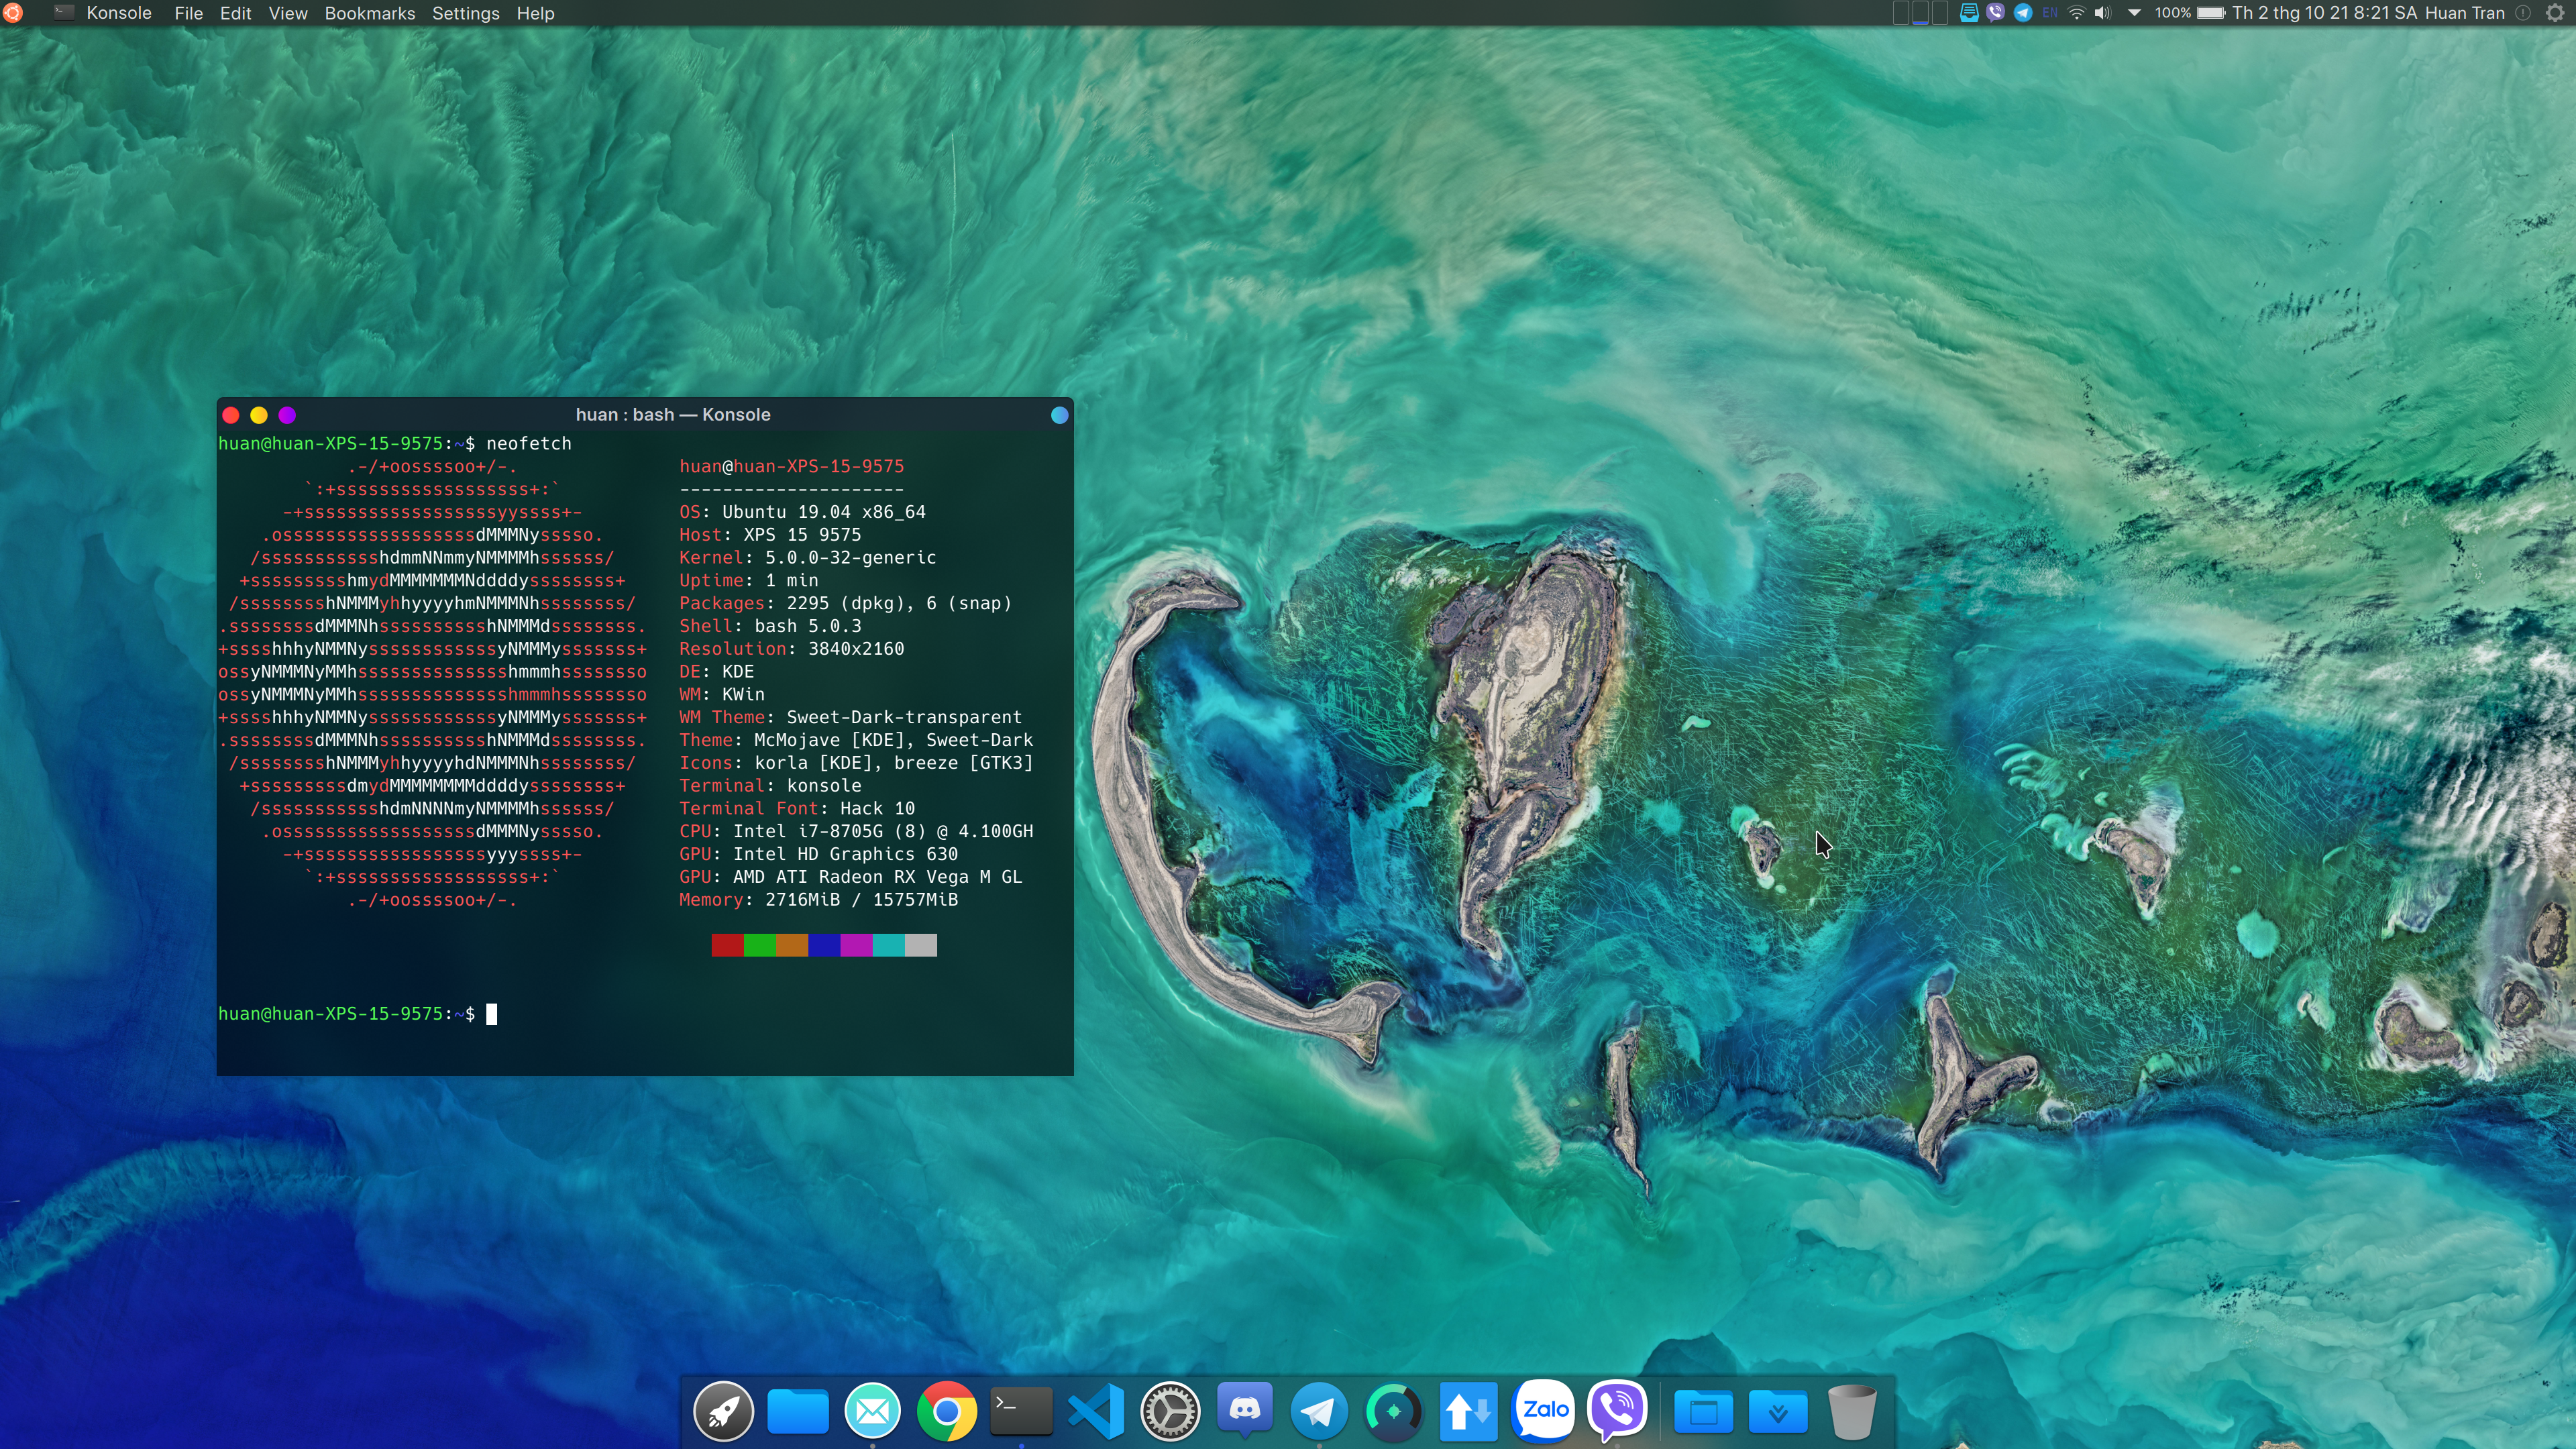
Task: Open the Launchpad rocket icon in dock
Action: (x=723, y=1411)
